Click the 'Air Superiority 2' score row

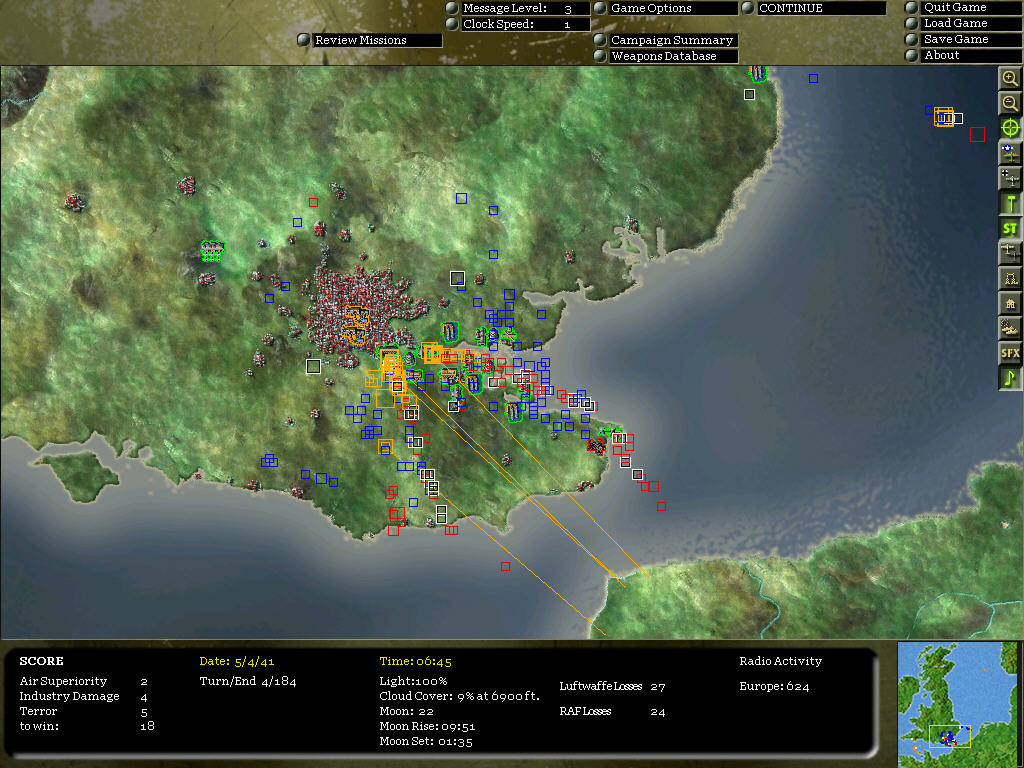tap(84, 681)
